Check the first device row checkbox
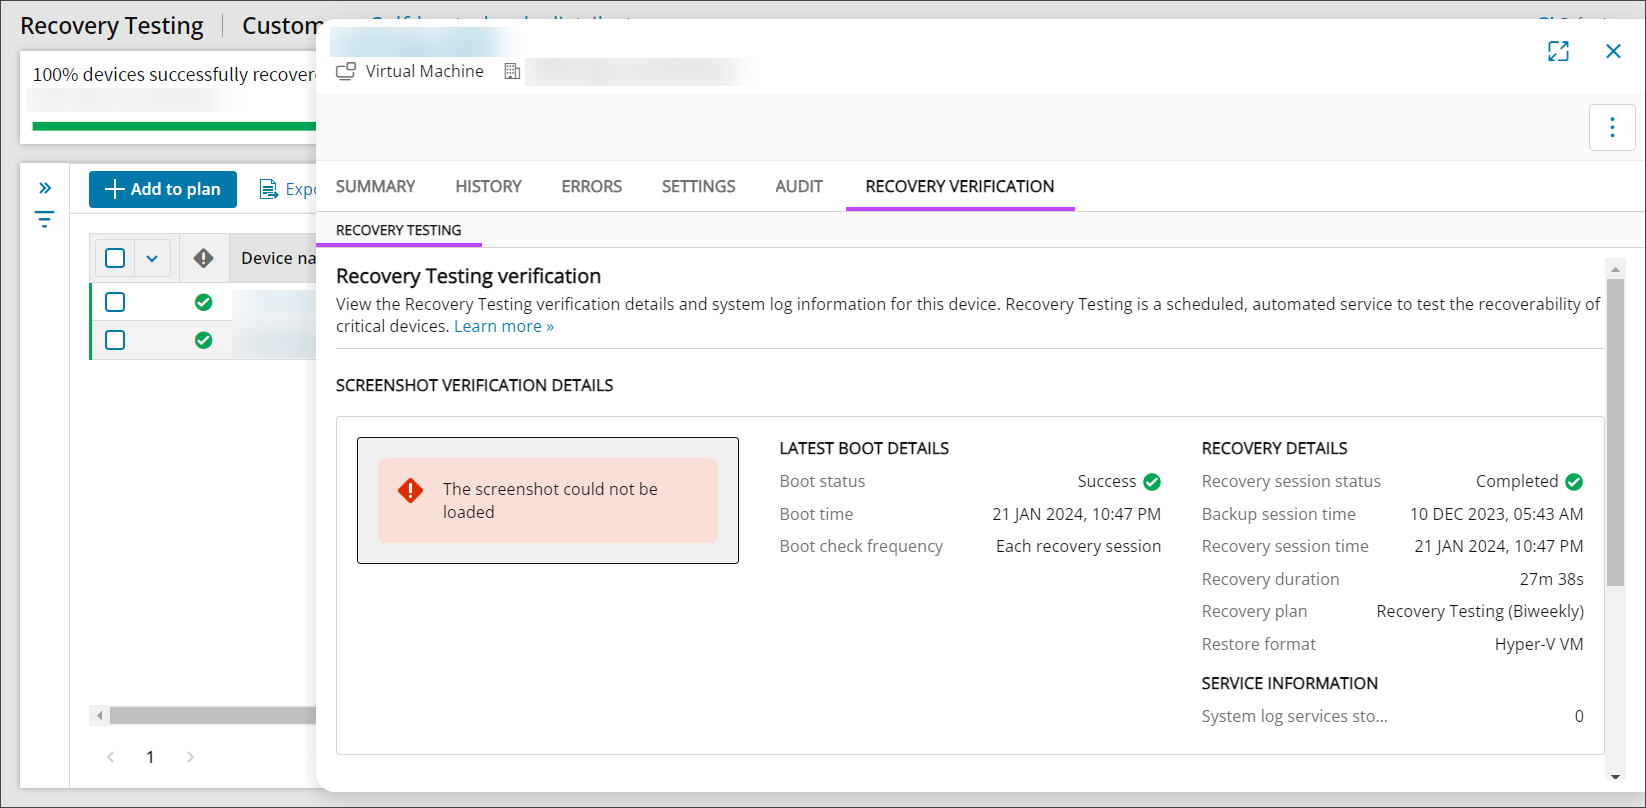Screen dimensions: 1646x808 point(115,302)
